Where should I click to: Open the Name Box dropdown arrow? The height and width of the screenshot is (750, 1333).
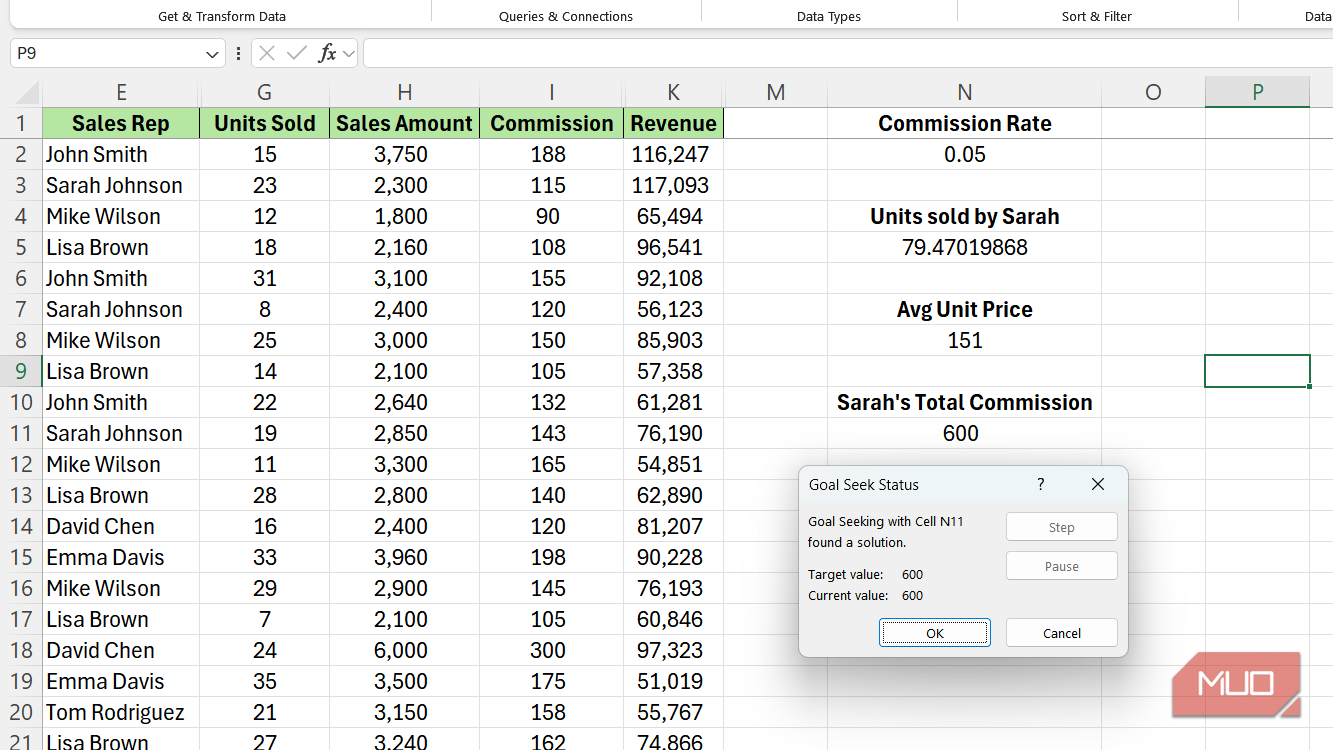pyautogui.click(x=212, y=53)
